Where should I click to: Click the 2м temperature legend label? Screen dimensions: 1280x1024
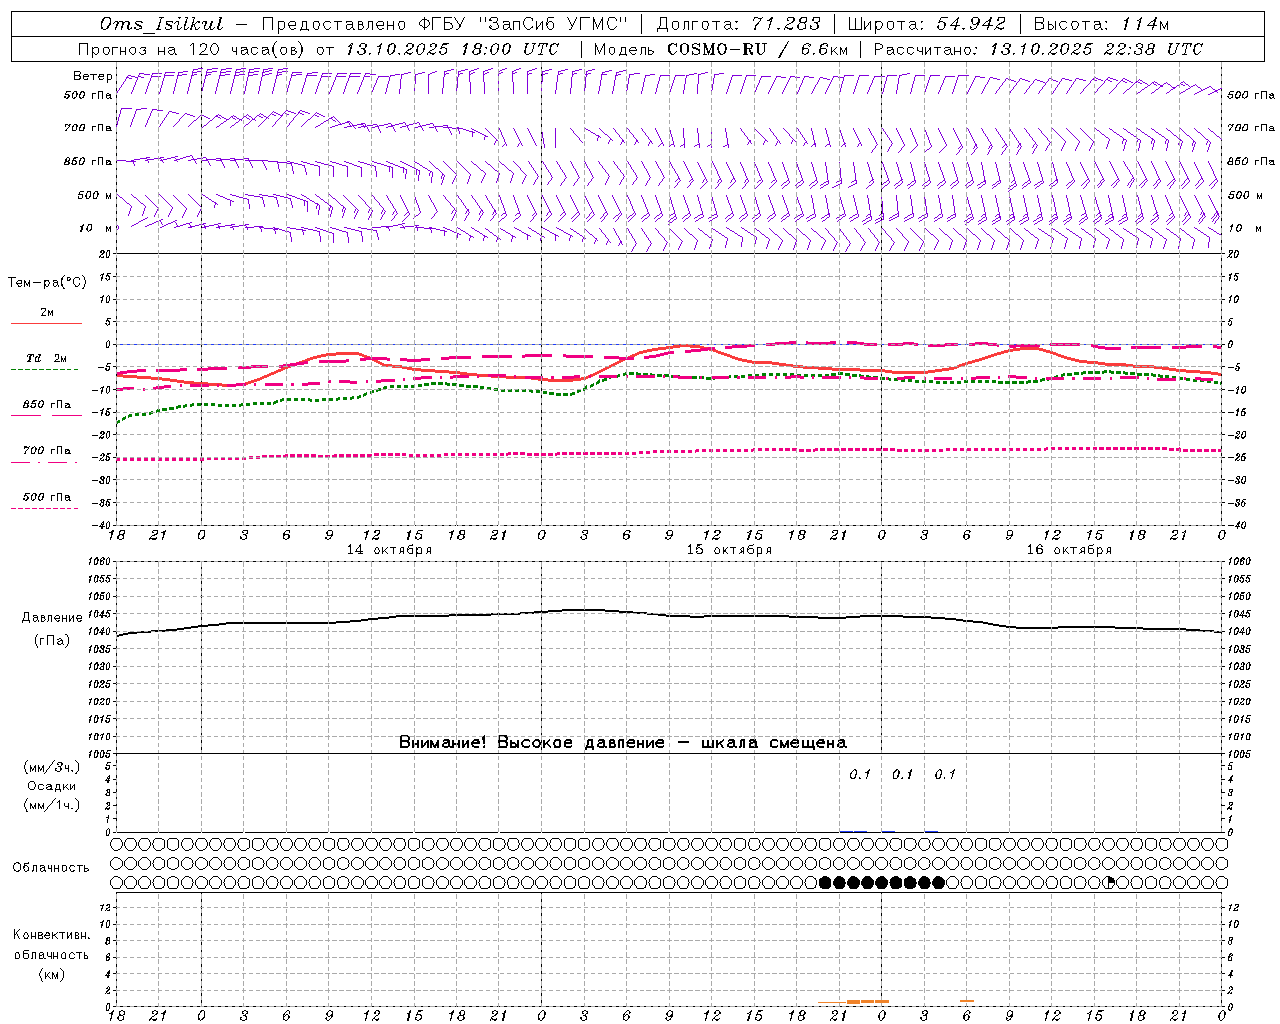click(x=47, y=312)
